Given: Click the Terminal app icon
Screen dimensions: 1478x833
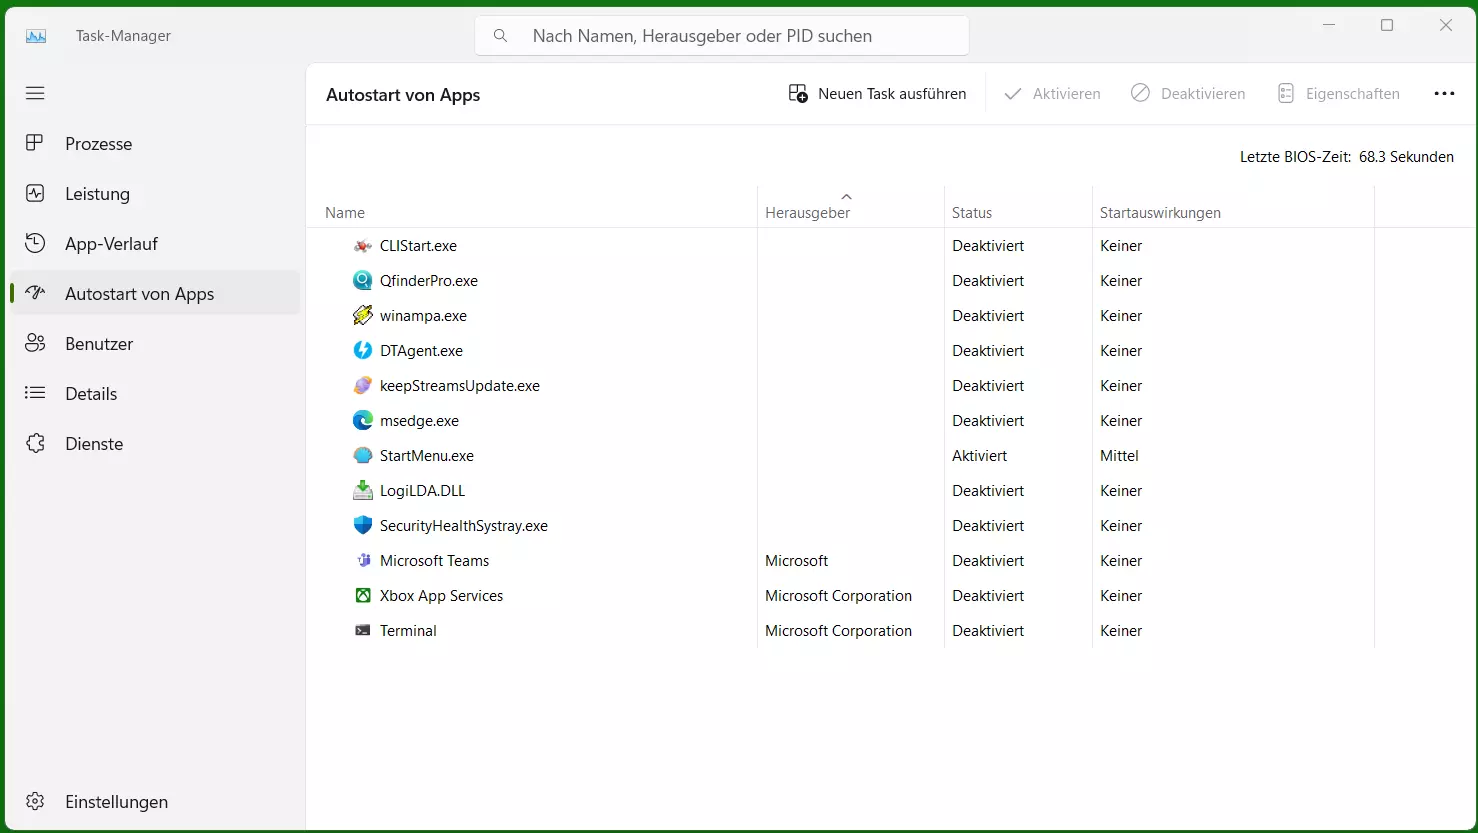Looking at the screenshot, I should pos(363,630).
